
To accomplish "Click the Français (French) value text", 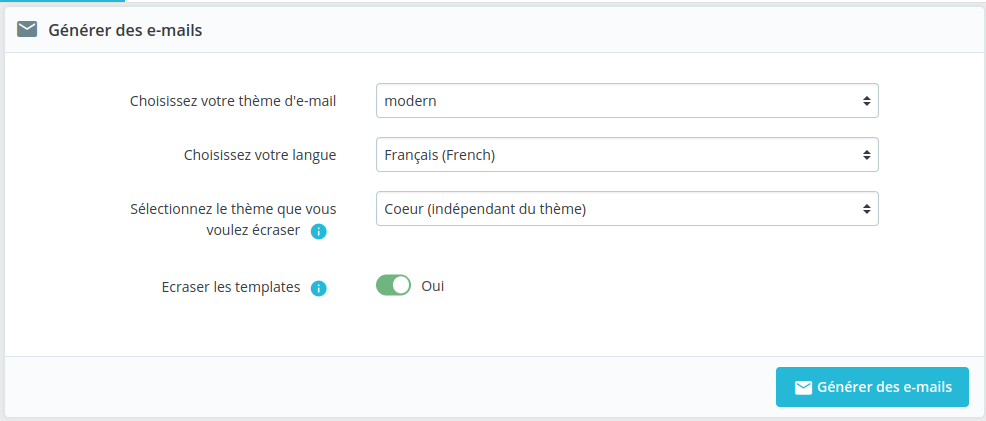I will [x=440, y=155].
